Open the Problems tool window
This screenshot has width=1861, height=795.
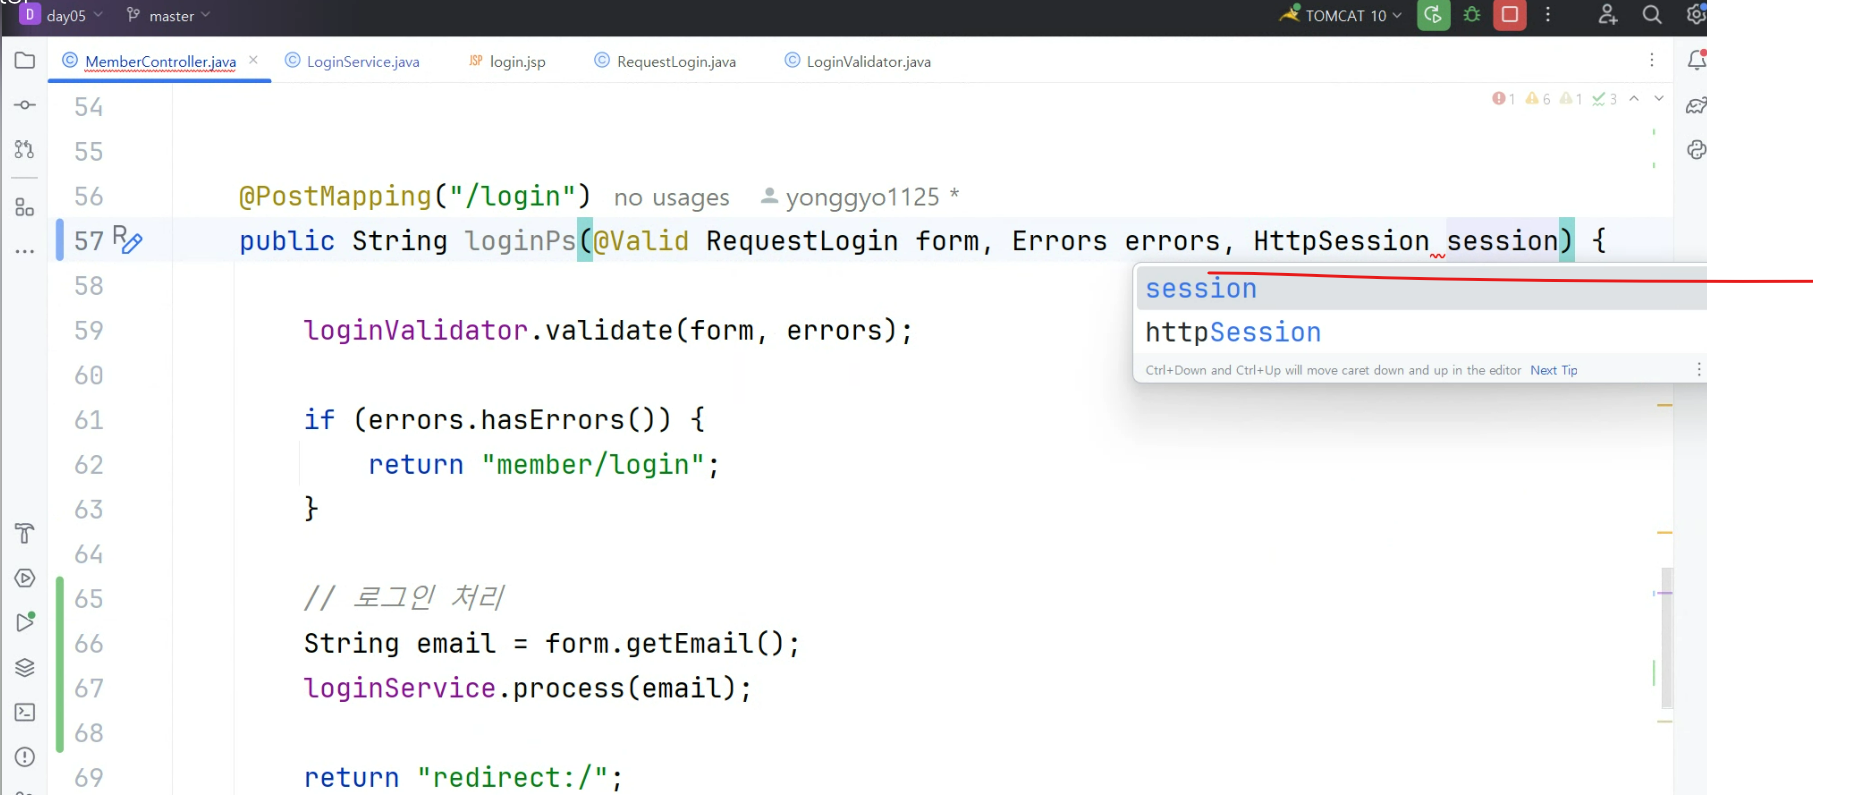tap(25, 757)
